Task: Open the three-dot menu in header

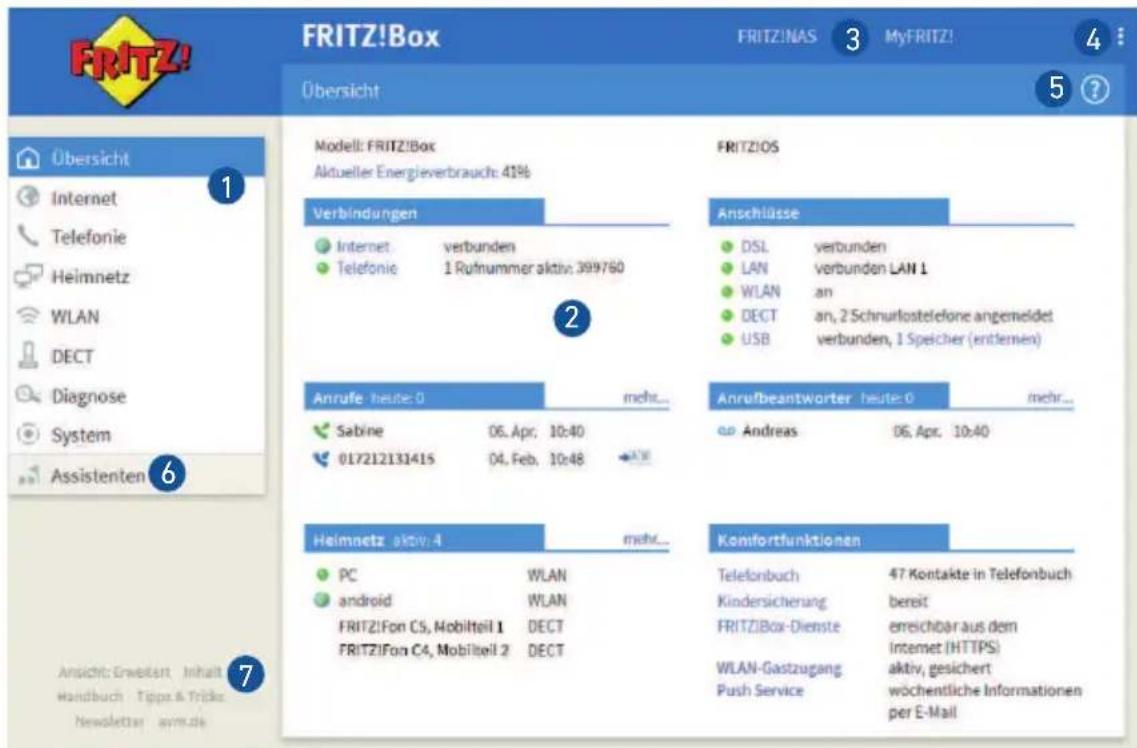Action: (x=1120, y=36)
